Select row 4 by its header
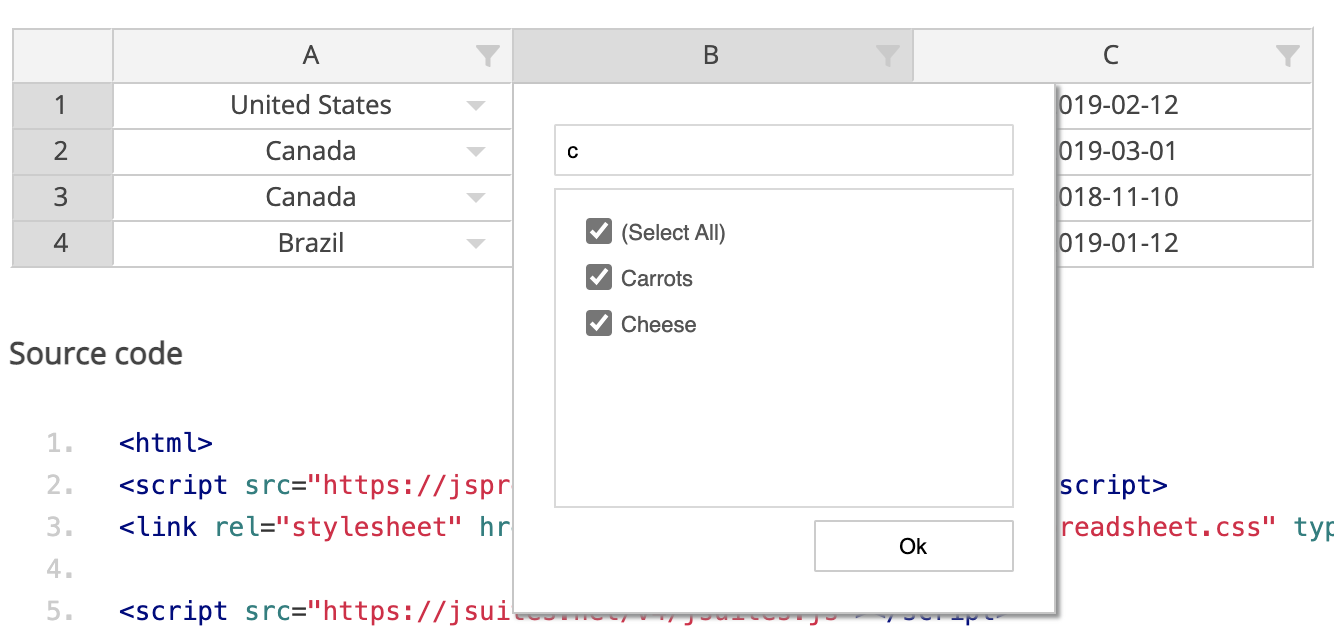 61,243
